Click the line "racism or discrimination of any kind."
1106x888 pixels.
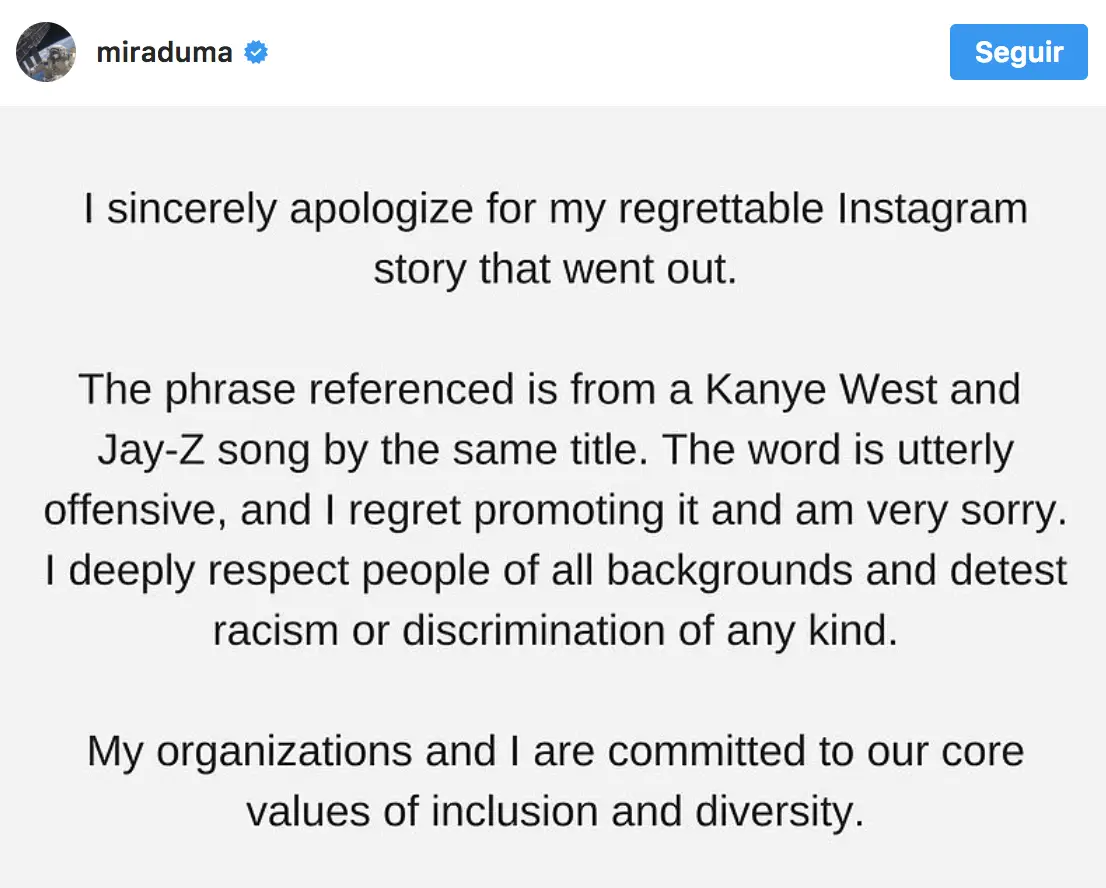coord(555,631)
